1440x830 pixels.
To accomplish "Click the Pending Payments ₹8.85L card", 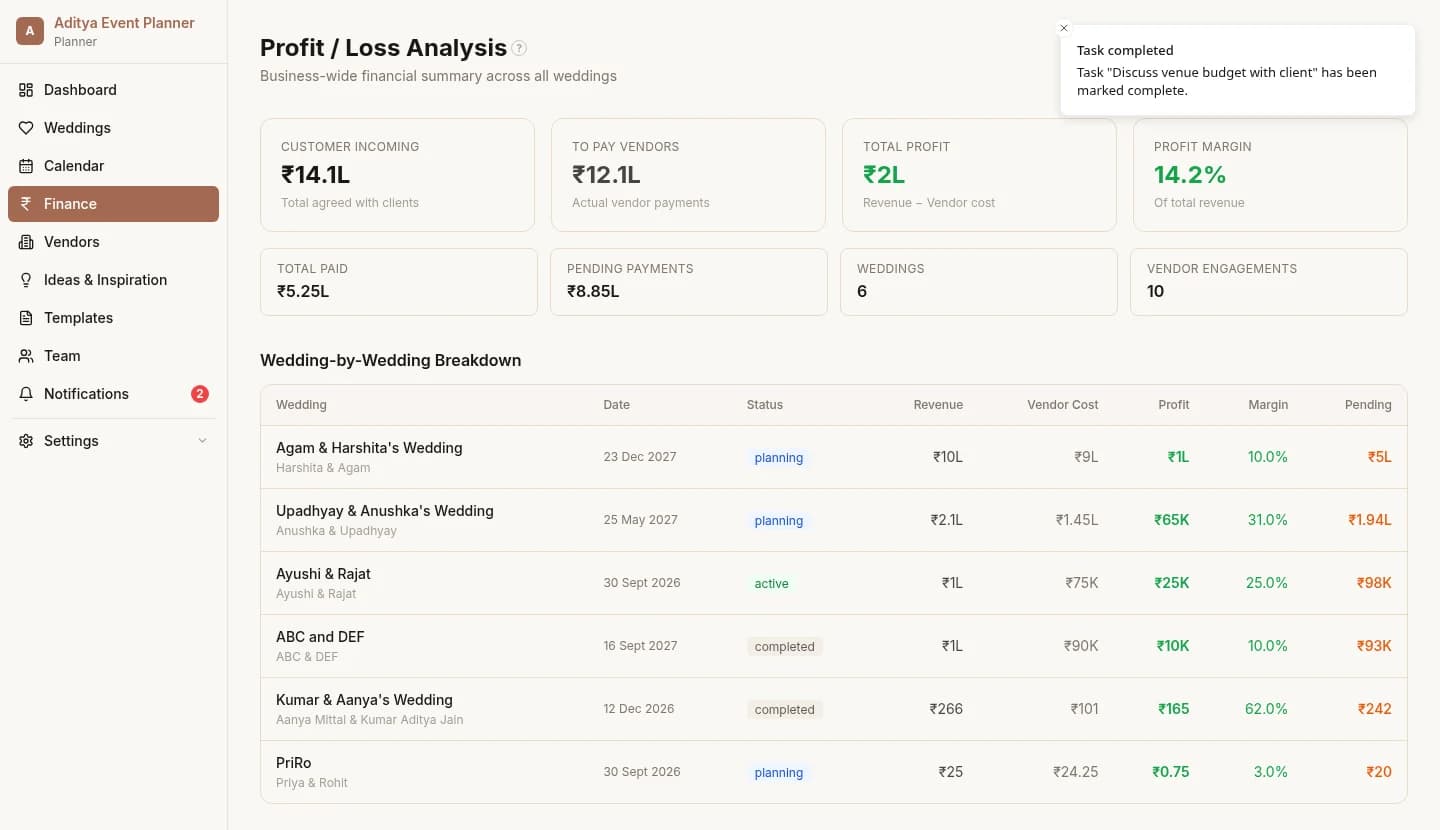I will pos(689,282).
